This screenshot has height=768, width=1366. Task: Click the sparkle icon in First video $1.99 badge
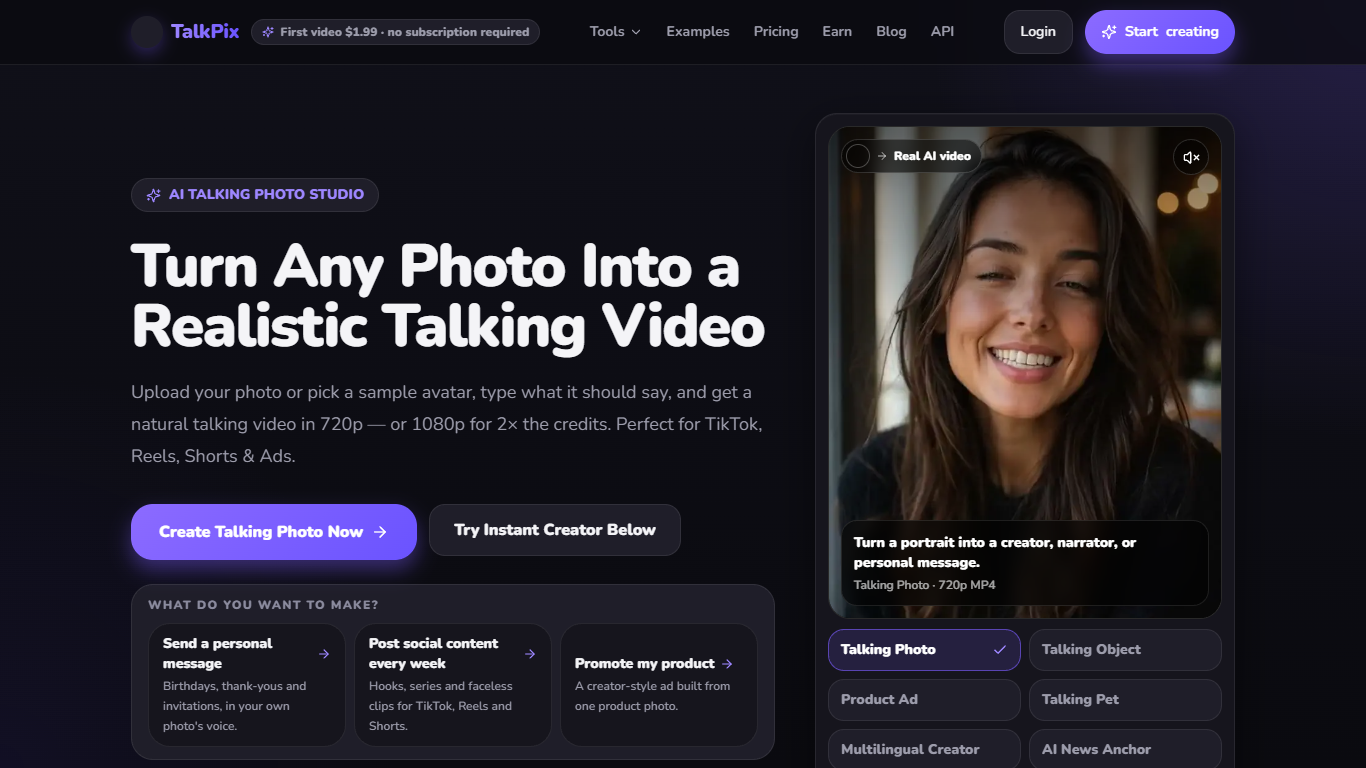pos(268,32)
